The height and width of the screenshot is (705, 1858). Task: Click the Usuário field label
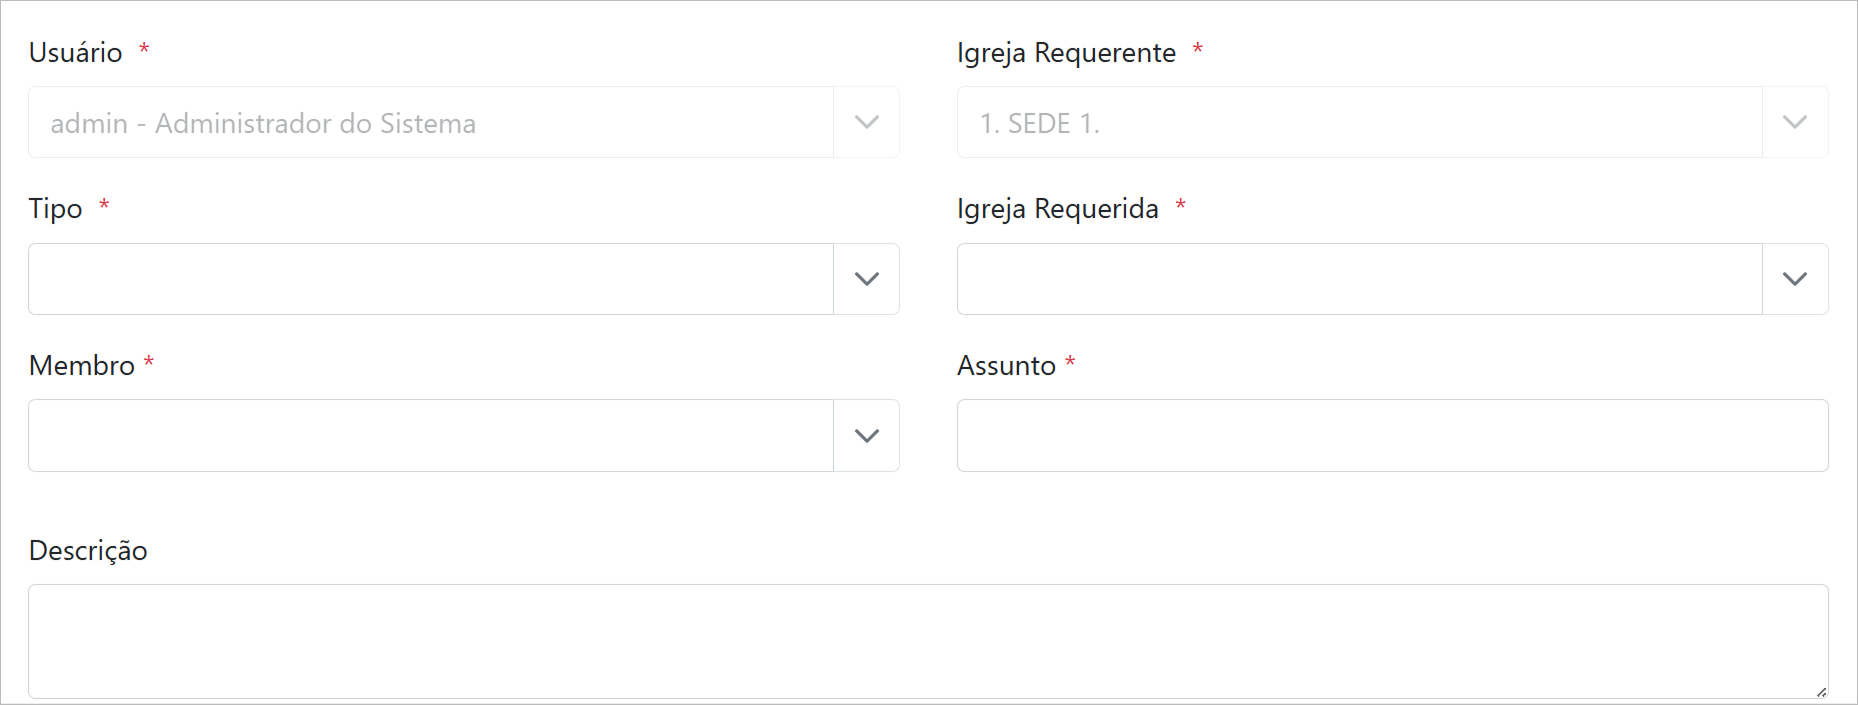point(76,52)
